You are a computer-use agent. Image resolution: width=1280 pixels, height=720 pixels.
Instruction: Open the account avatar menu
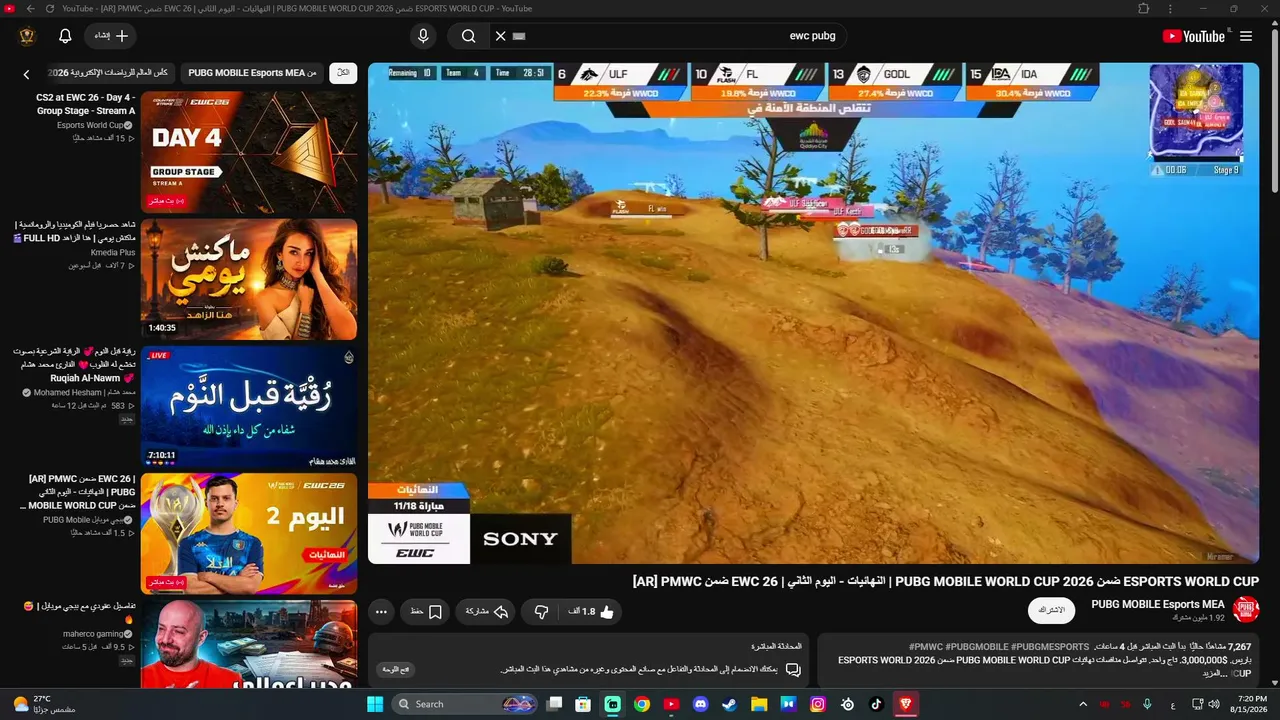pos(27,36)
